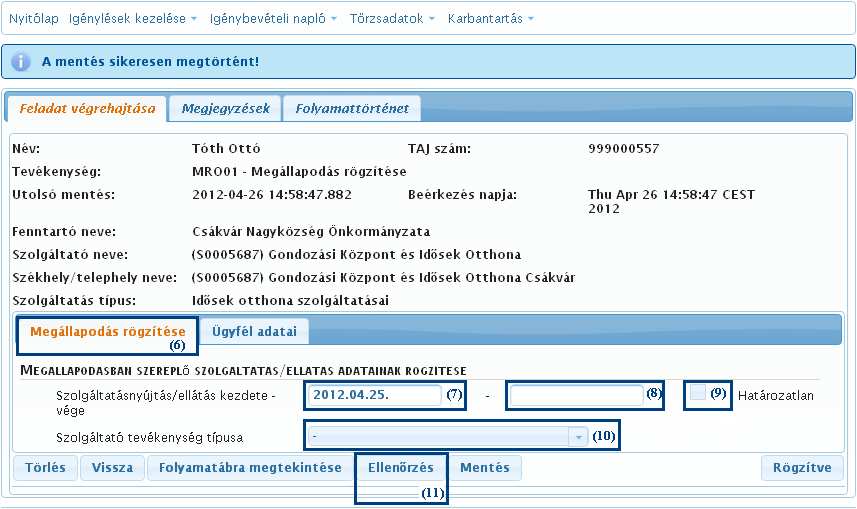Select the Megállapodás rögzítése sub-tab
The height and width of the screenshot is (509, 857).
click(108, 331)
